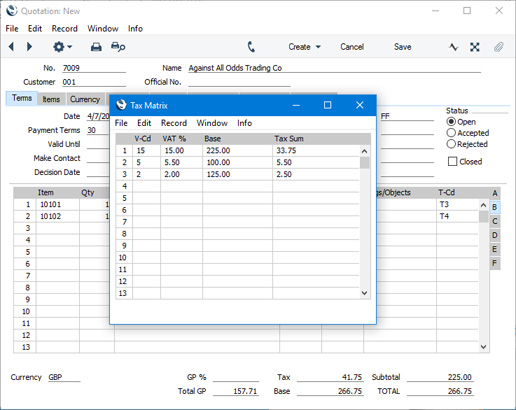Switch to the Currency tab
The image size is (516, 410).
pos(85,99)
